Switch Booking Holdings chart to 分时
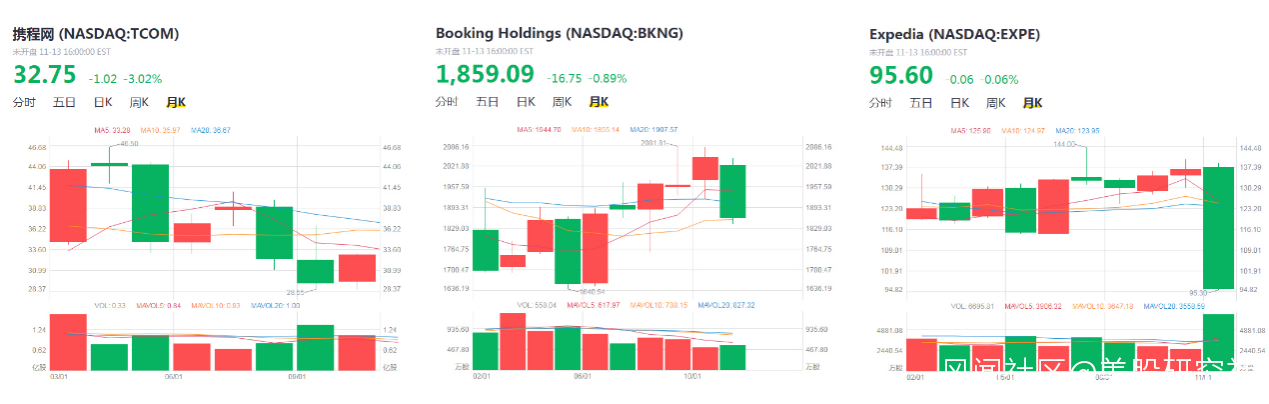Image resolution: width=1269 pixels, height=404 pixels. 447,102
